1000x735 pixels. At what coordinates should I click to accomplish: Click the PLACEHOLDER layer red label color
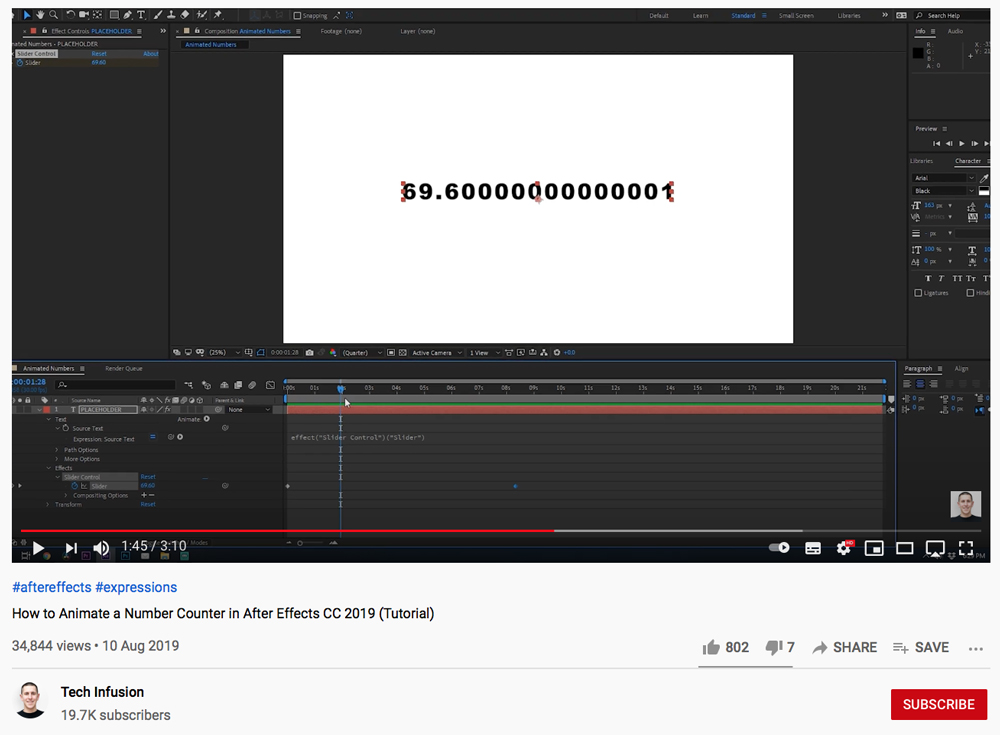[x=47, y=410]
